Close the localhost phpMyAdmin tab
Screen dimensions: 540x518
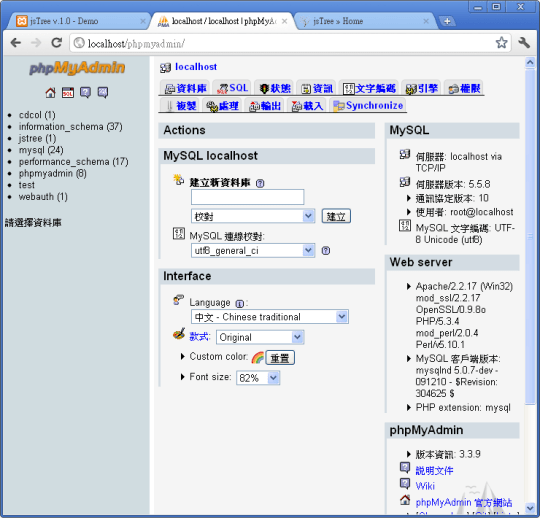[284, 21]
